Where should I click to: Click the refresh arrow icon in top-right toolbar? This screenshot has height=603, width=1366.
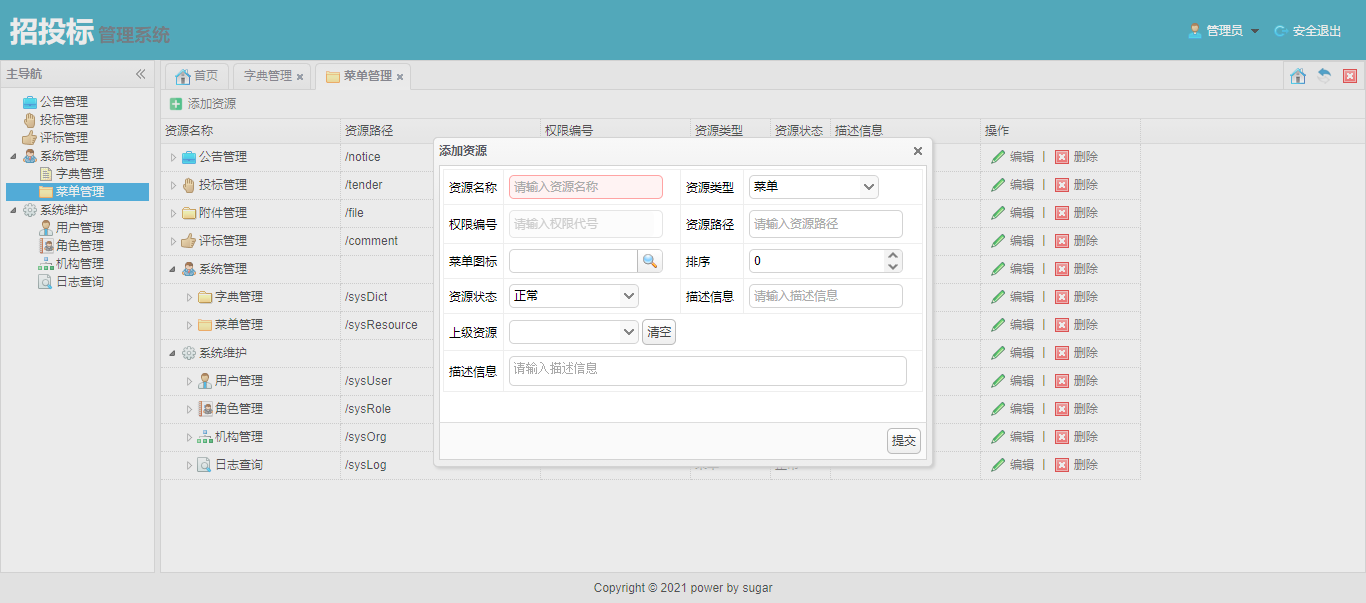(1324, 76)
